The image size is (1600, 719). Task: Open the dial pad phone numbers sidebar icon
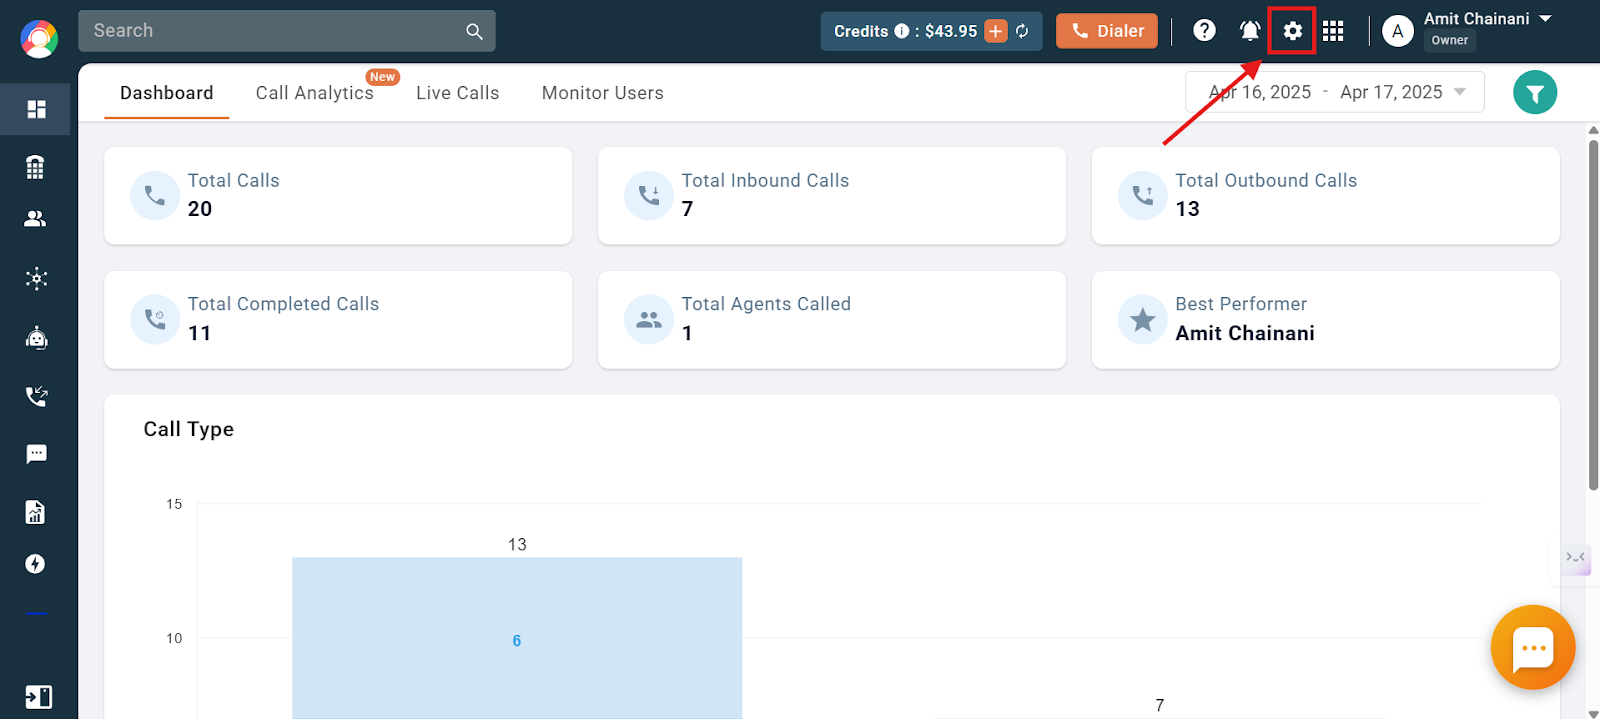(35, 167)
